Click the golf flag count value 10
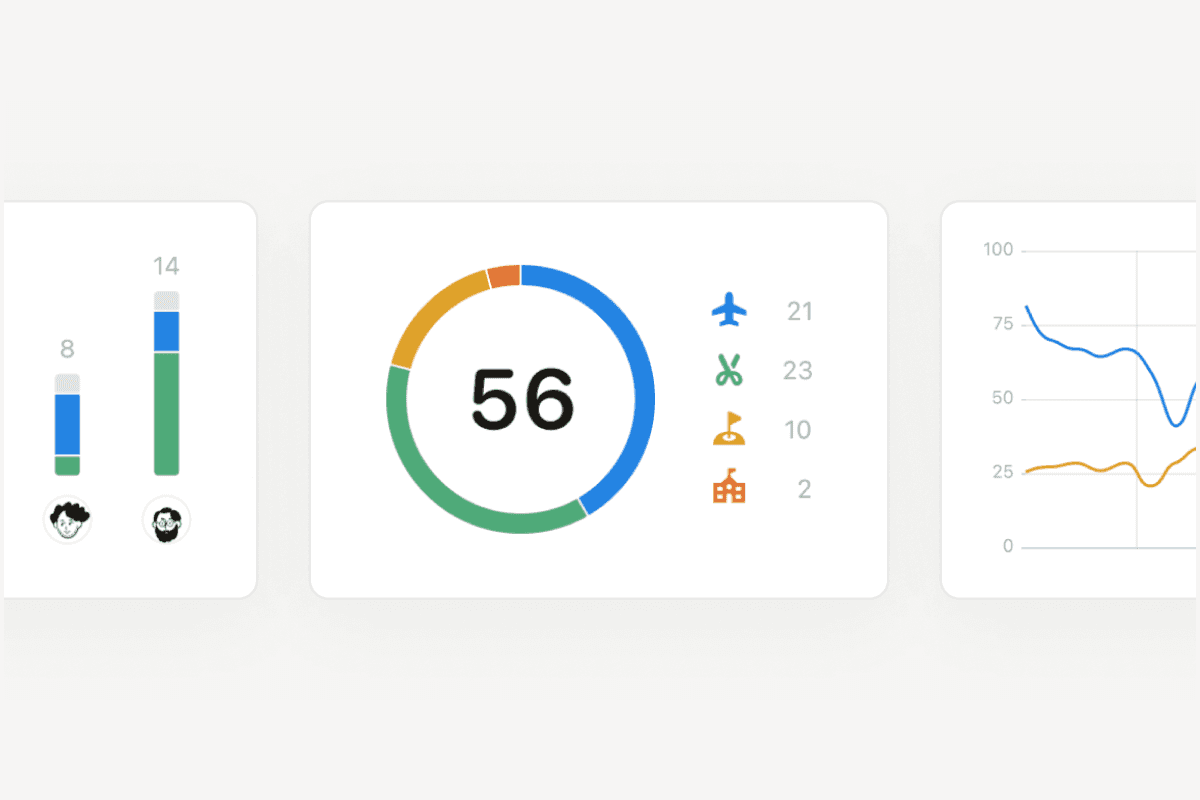The height and width of the screenshot is (800, 1200). [798, 430]
